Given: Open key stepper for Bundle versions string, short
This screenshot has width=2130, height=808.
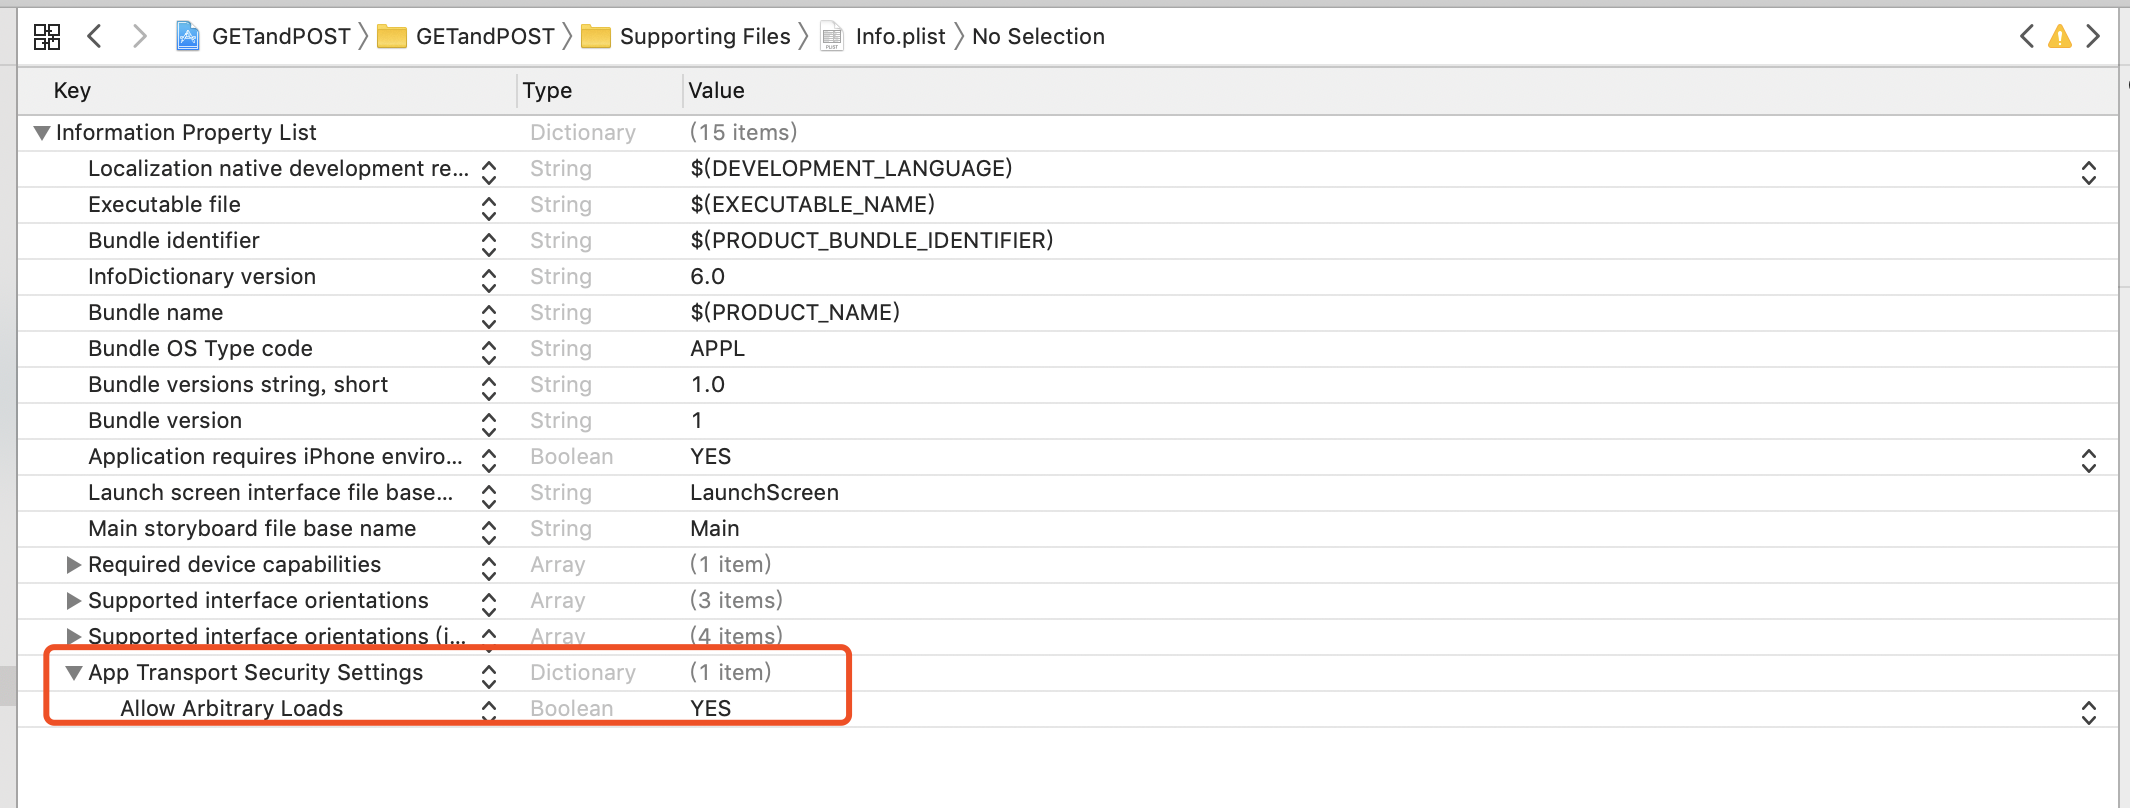Looking at the screenshot, I should click(x=489, y=388).
